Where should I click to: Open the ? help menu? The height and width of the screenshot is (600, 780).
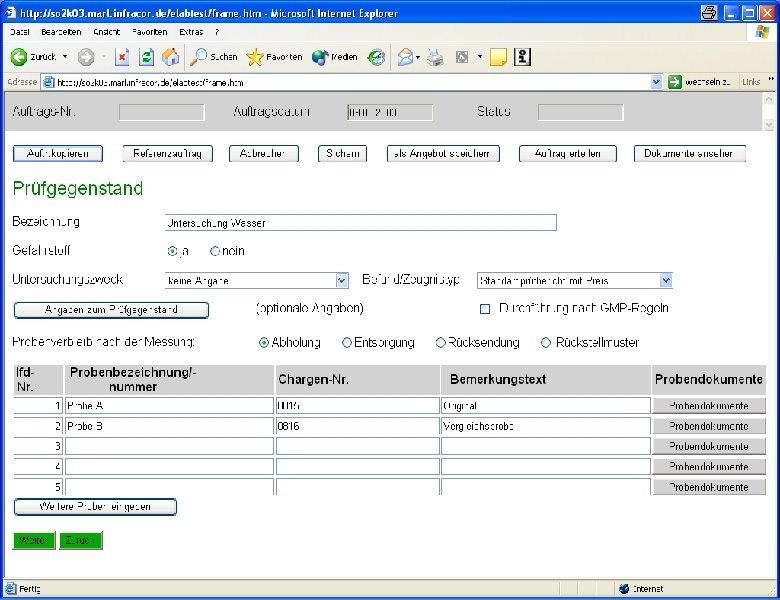coord(217,32)
